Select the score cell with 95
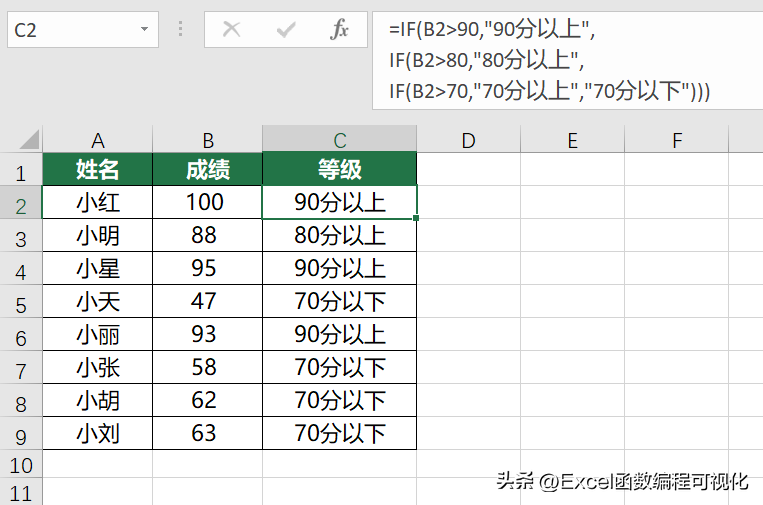The height and width of the screenshot is (505, 763). pyautogui.click(x=208, y=269)
